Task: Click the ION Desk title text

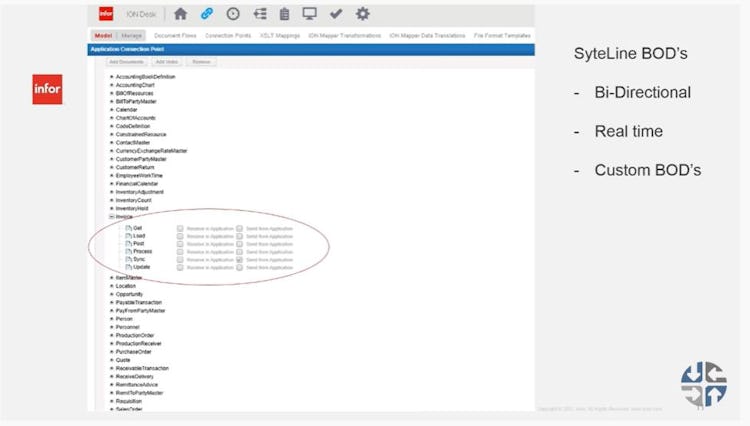Action: coord(141,14)
